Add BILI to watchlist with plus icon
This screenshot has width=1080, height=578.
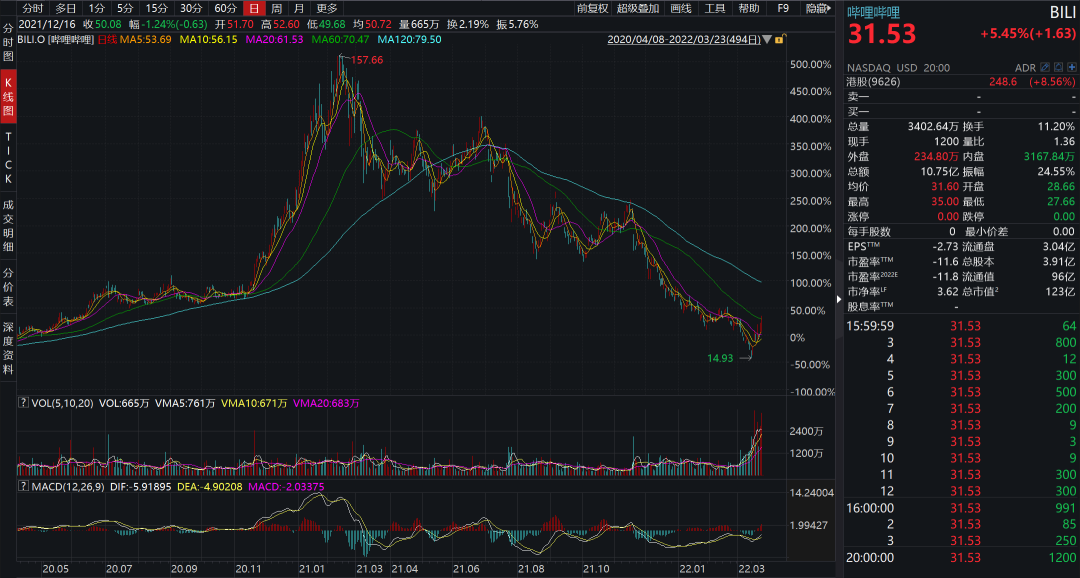pyautogui.click(x=1072, y=68)
